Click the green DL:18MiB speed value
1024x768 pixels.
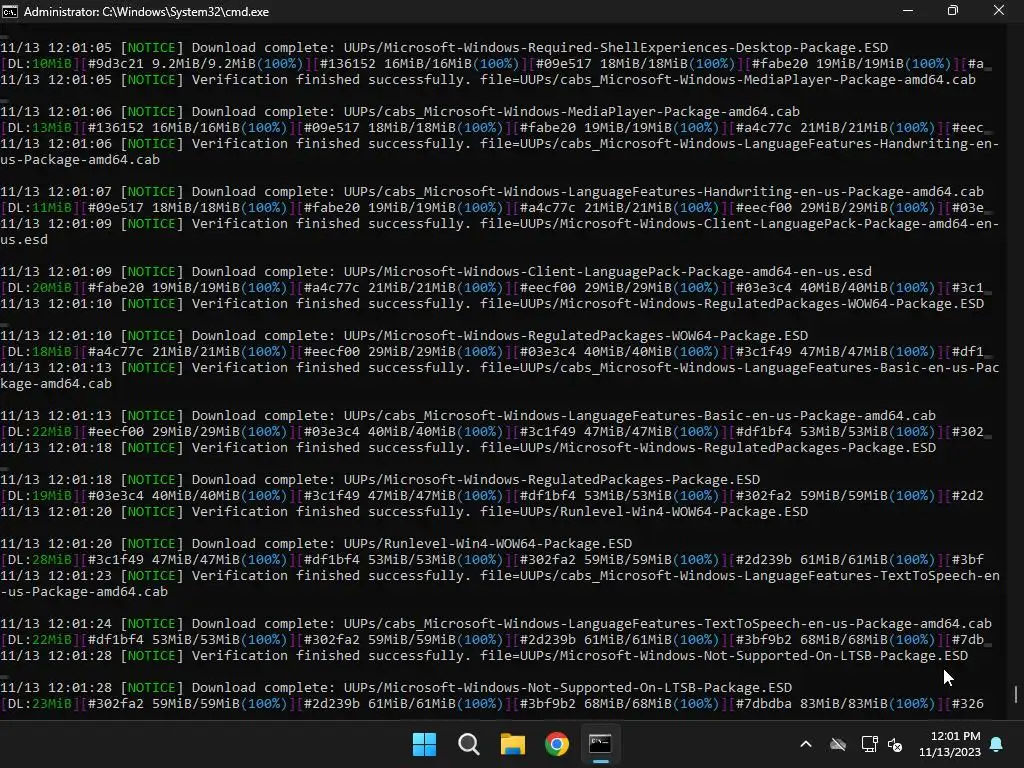(52, 351)
